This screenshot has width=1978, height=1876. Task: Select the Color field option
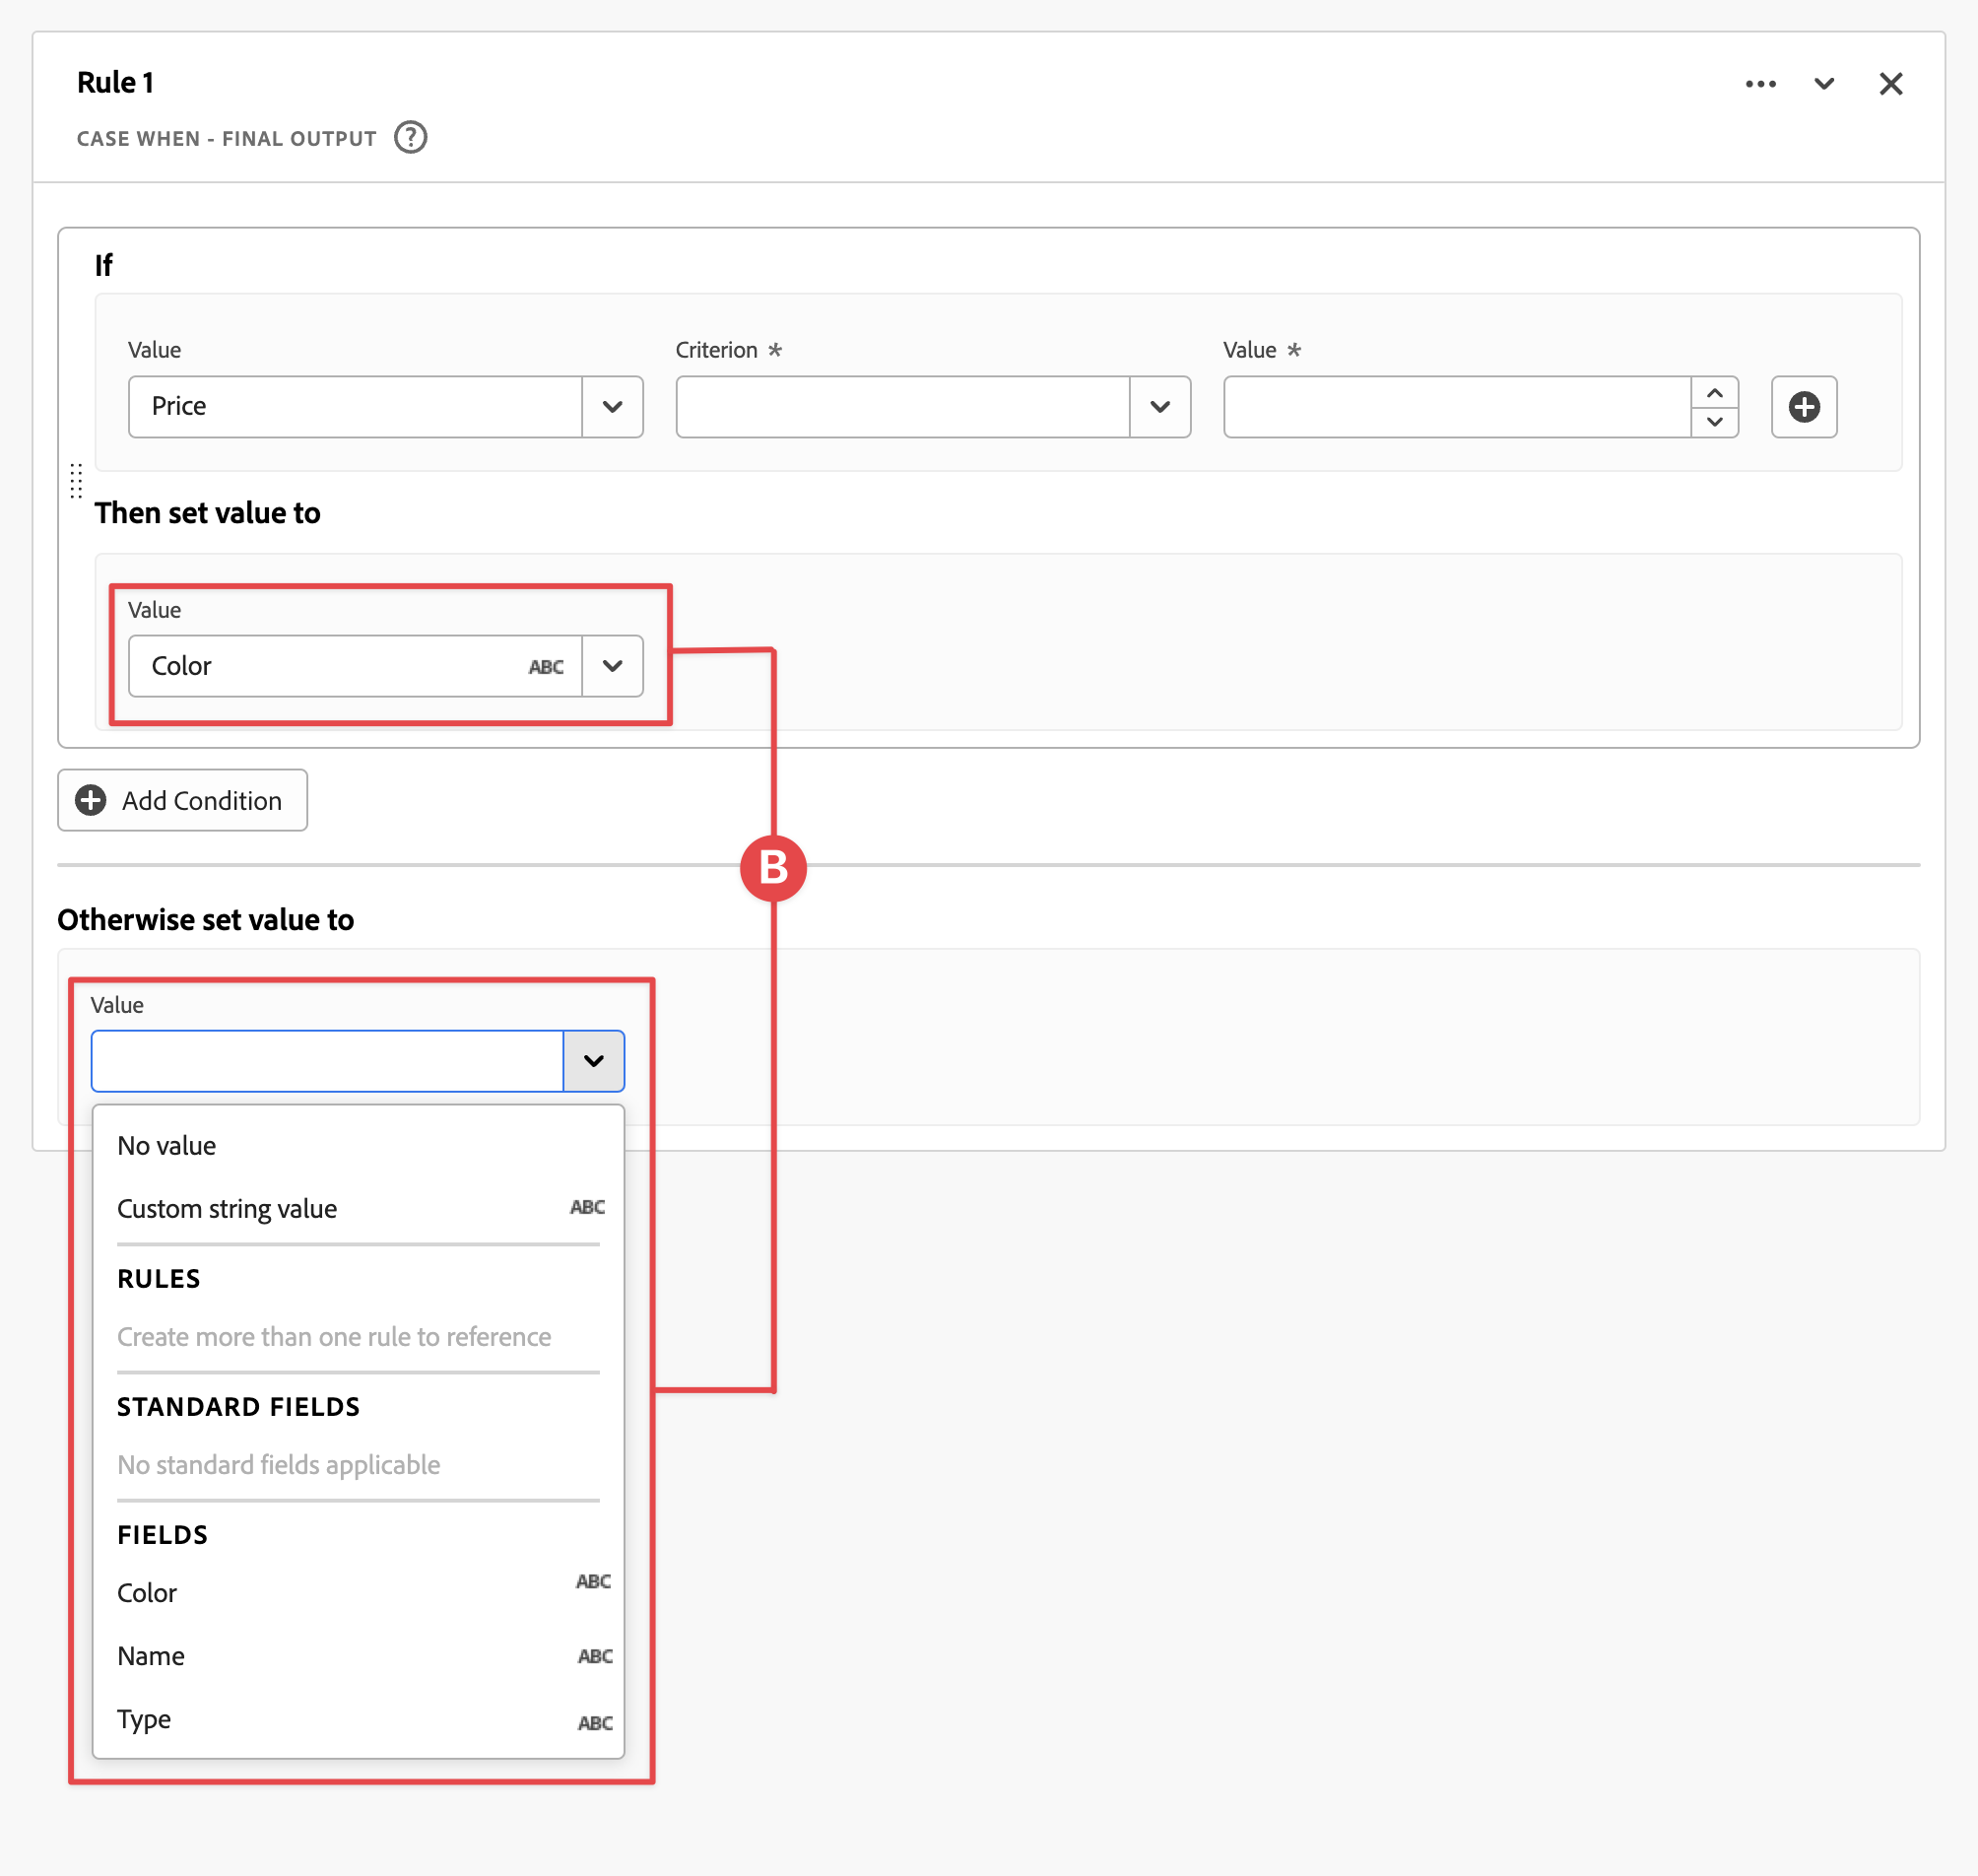coord(147,1593)
